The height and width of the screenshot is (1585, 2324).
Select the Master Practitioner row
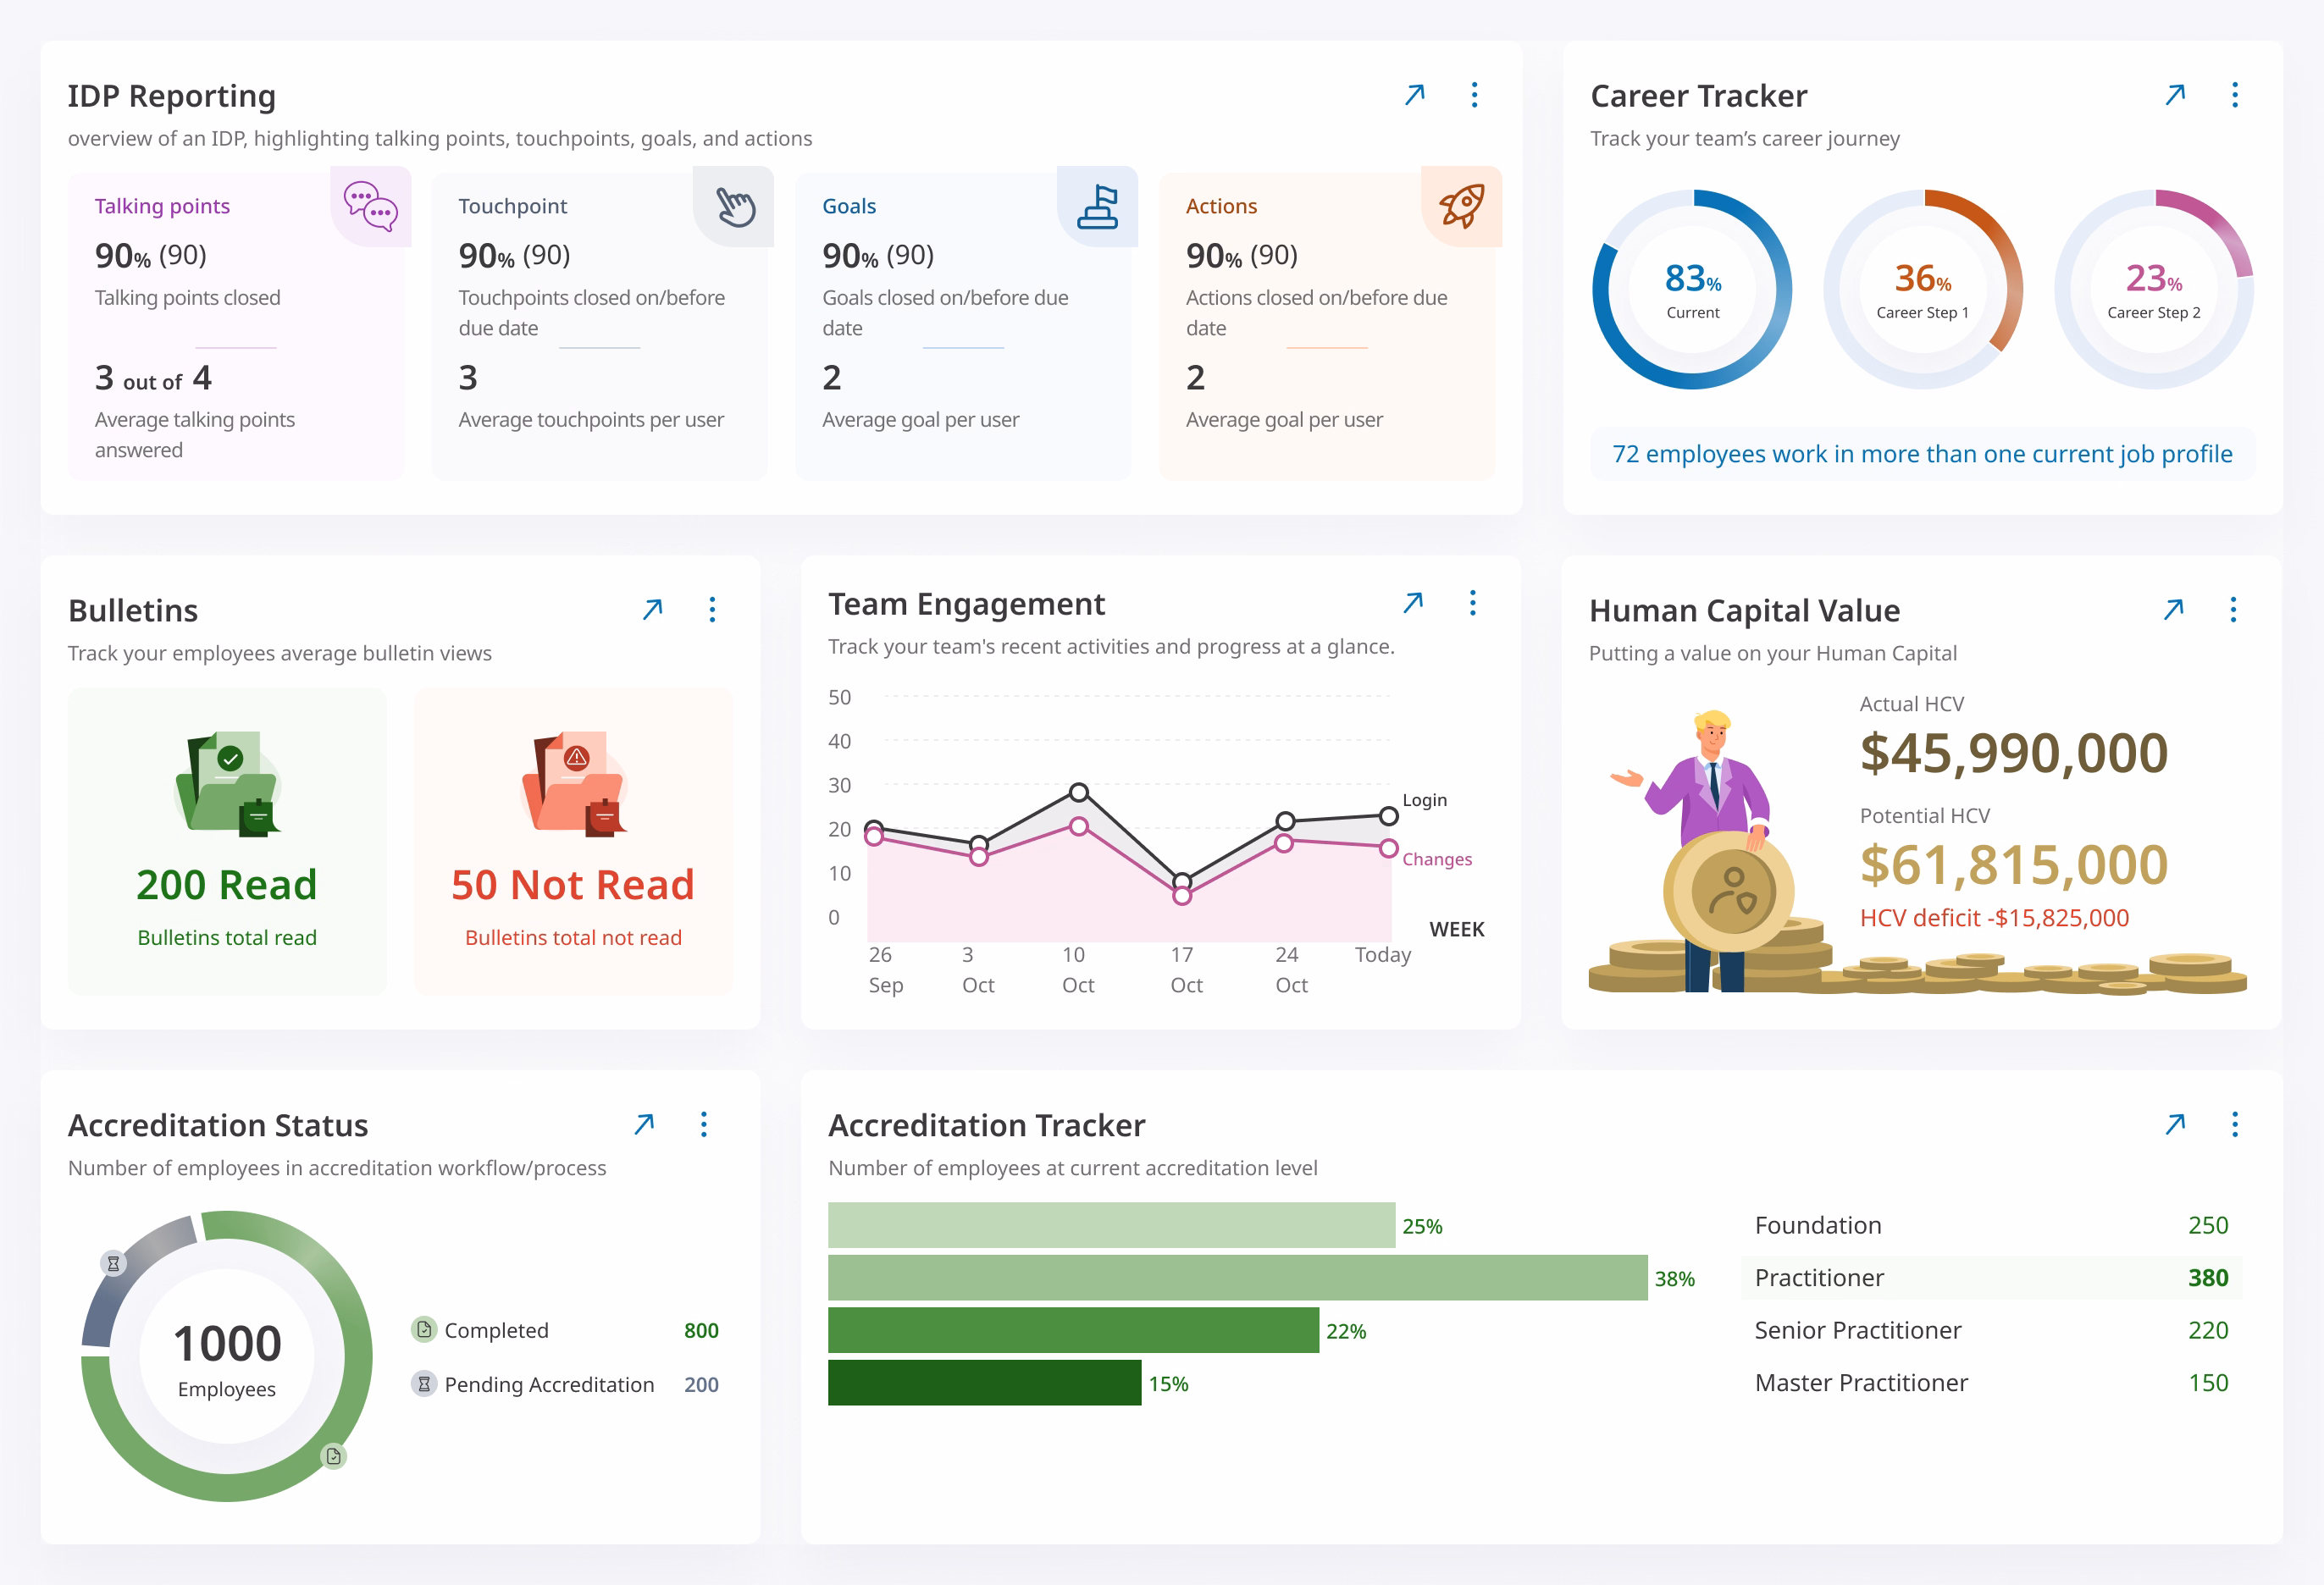[1991, 1382]
